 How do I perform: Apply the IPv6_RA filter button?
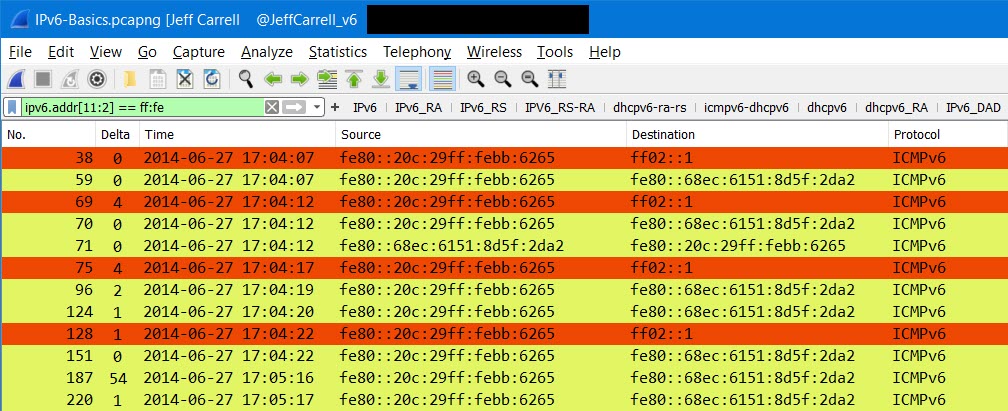[x=418, y=107]
